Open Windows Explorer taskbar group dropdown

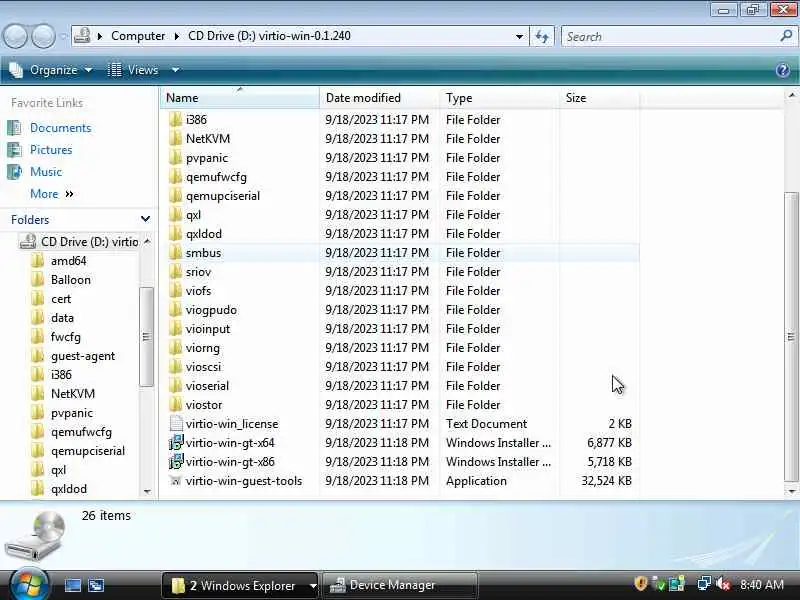pos(313,586)
